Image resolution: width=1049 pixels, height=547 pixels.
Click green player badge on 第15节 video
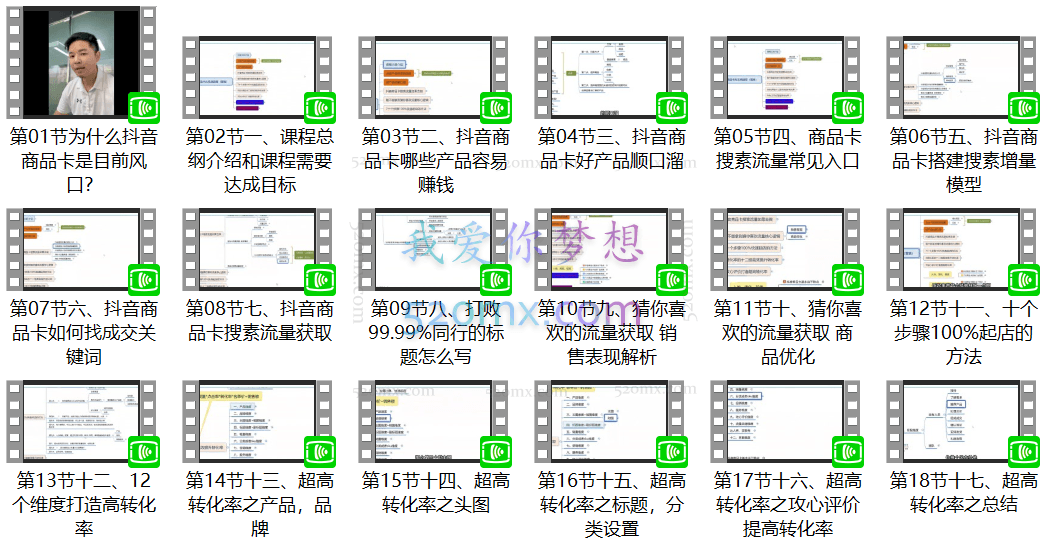(x=496, y=451)
